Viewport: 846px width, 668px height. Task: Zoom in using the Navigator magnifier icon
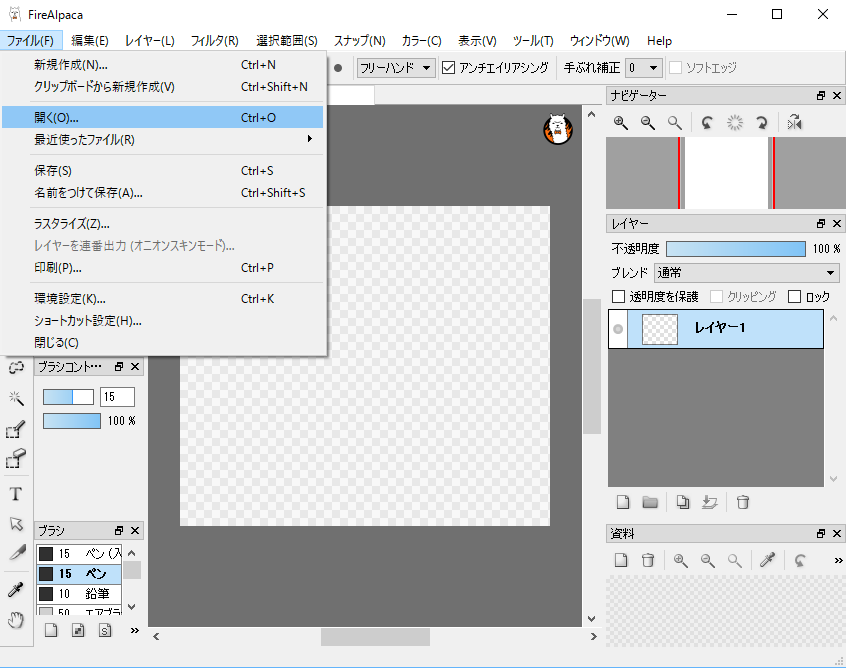(x=621, y=122)
